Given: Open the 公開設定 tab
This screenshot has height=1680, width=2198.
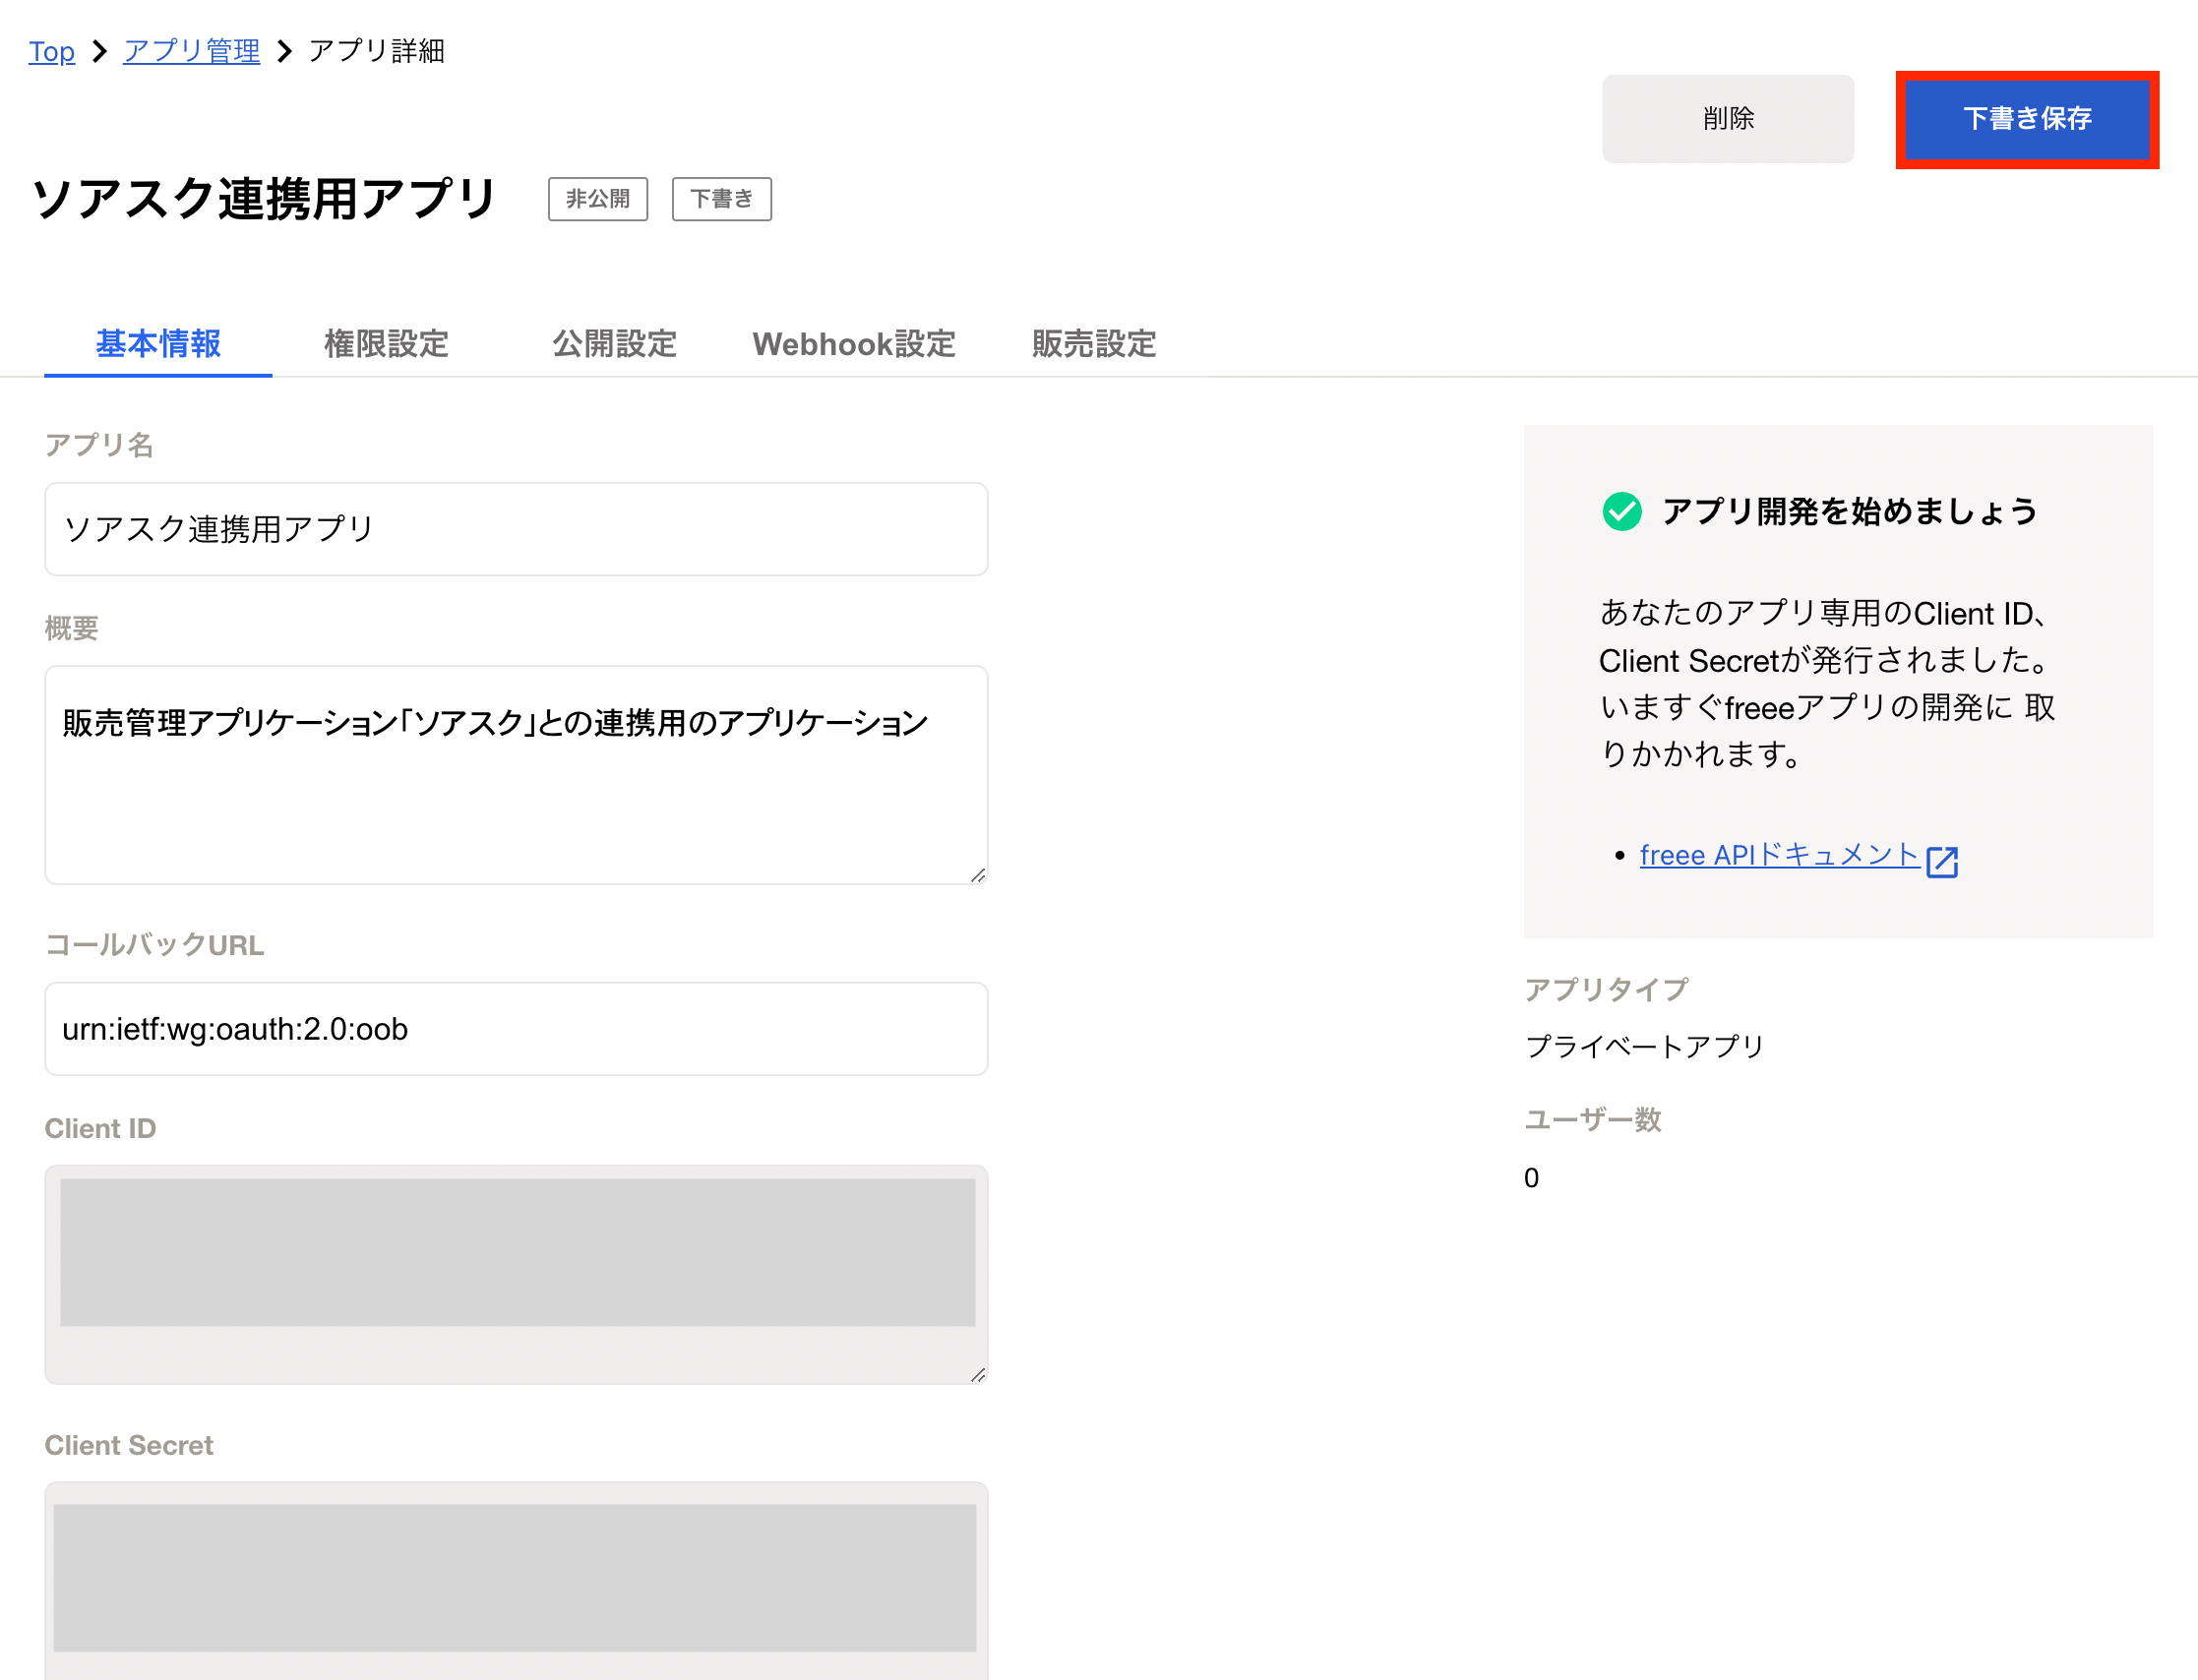Looking at the screenshot, I should (x=614, y=344).
